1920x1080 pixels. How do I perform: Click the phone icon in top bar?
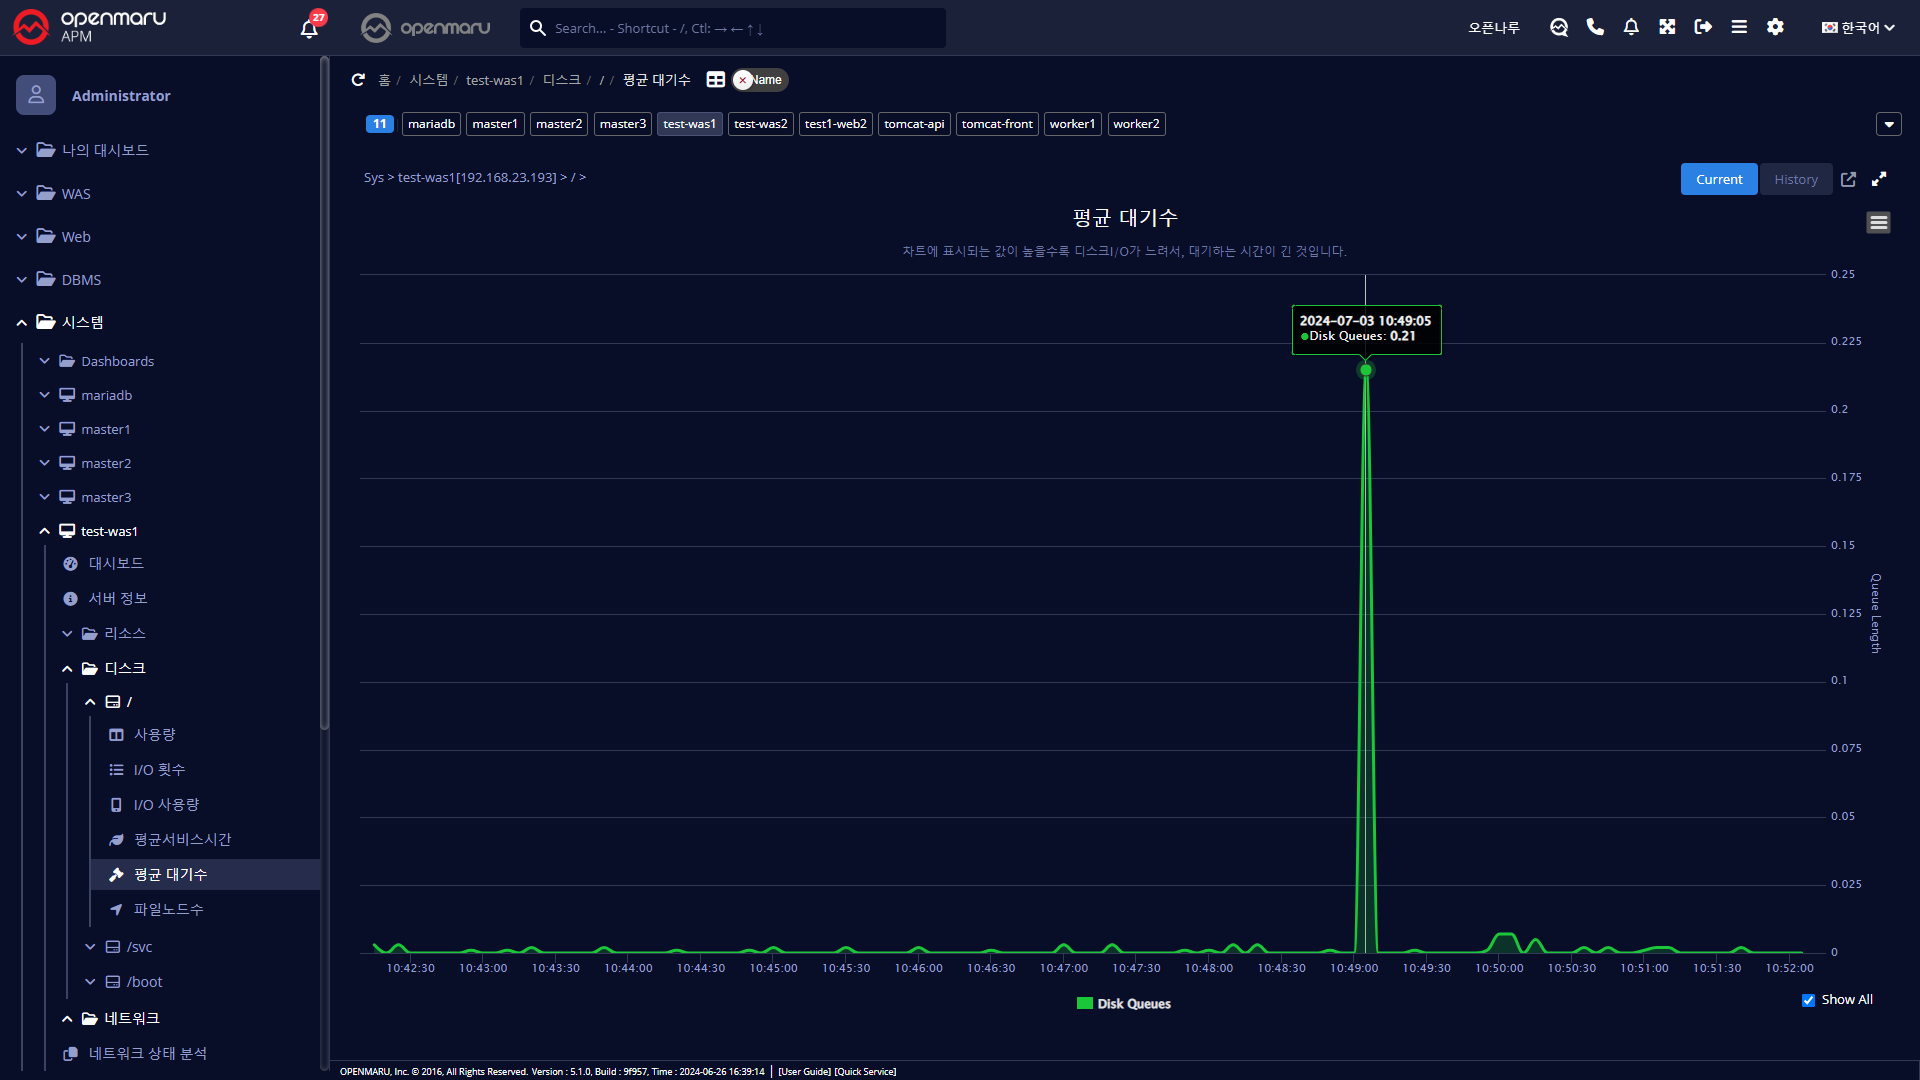(1595, 28)
